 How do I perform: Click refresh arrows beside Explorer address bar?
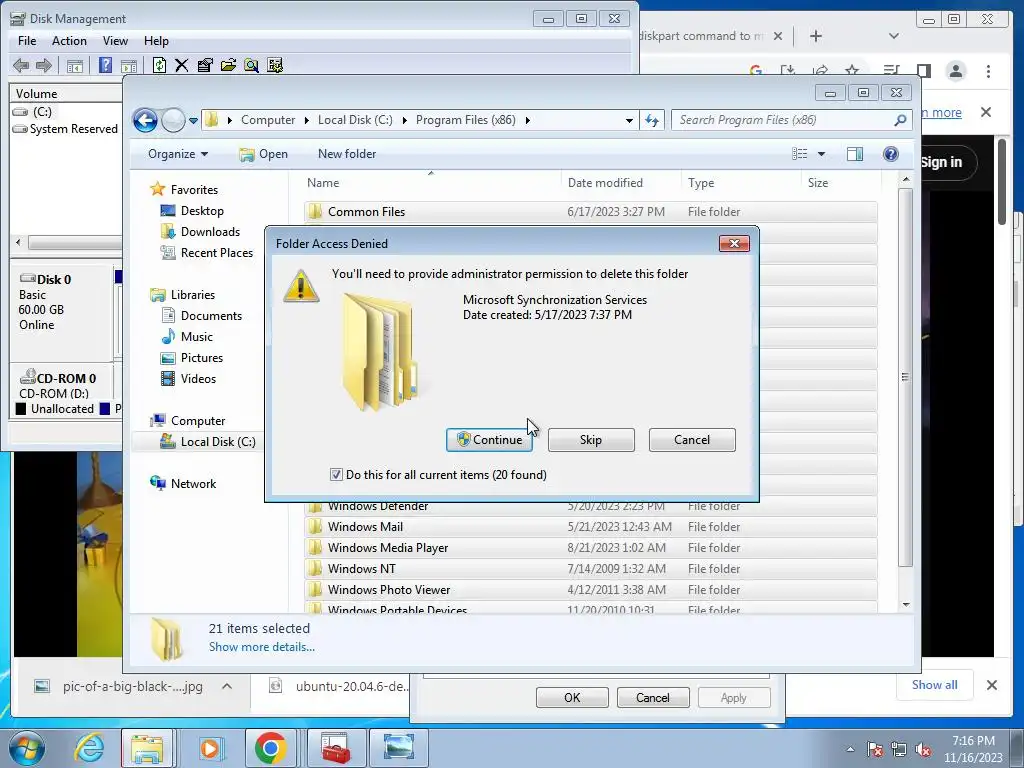pos(652,120)
